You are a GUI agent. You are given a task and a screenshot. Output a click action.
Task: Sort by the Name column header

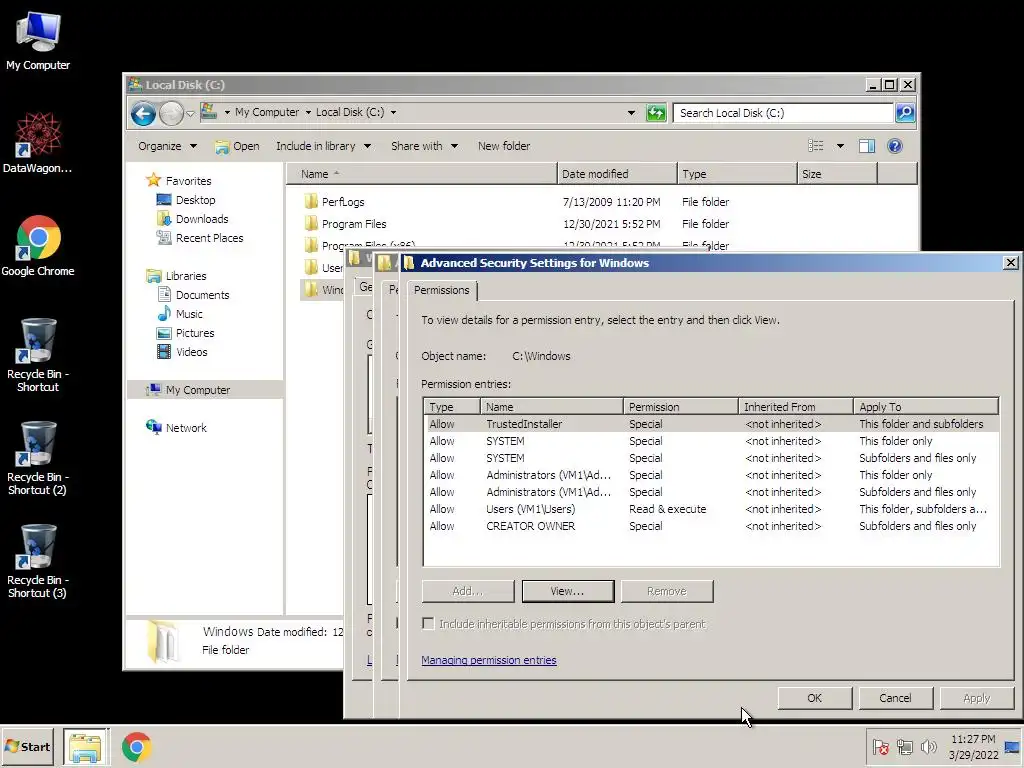422,174
